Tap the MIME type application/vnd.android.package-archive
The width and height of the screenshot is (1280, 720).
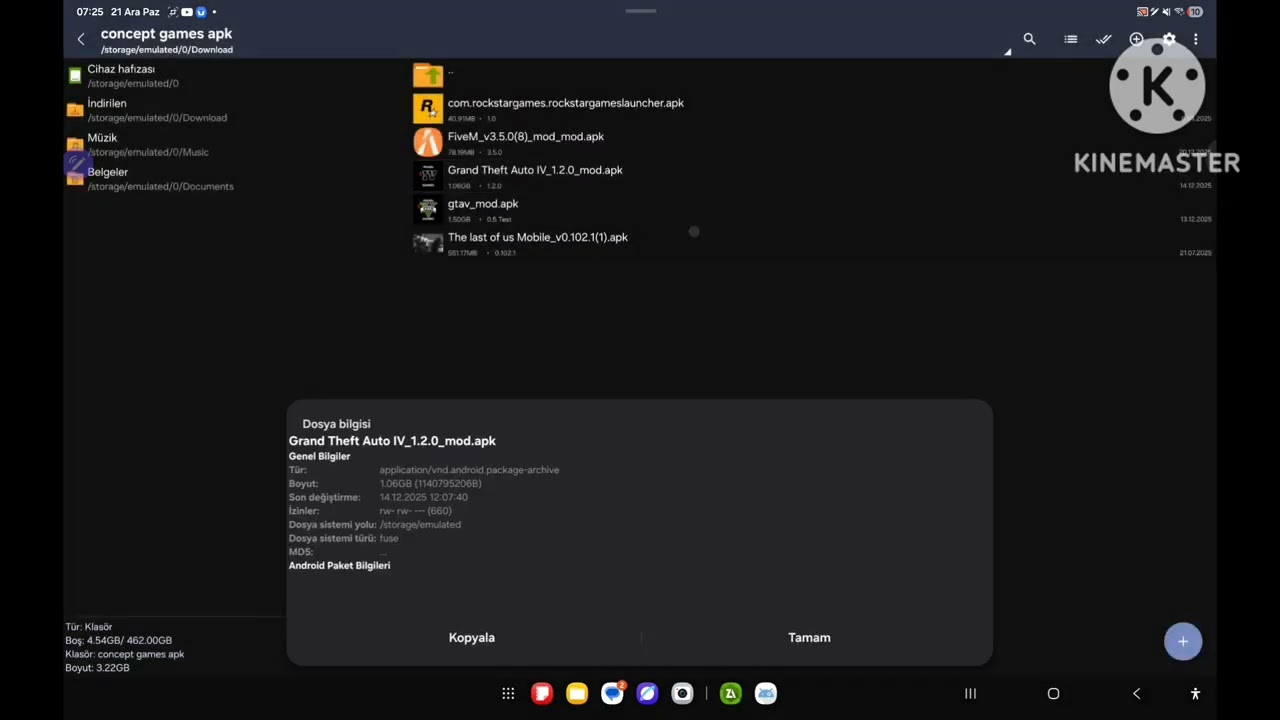click(x=469, y=470)
